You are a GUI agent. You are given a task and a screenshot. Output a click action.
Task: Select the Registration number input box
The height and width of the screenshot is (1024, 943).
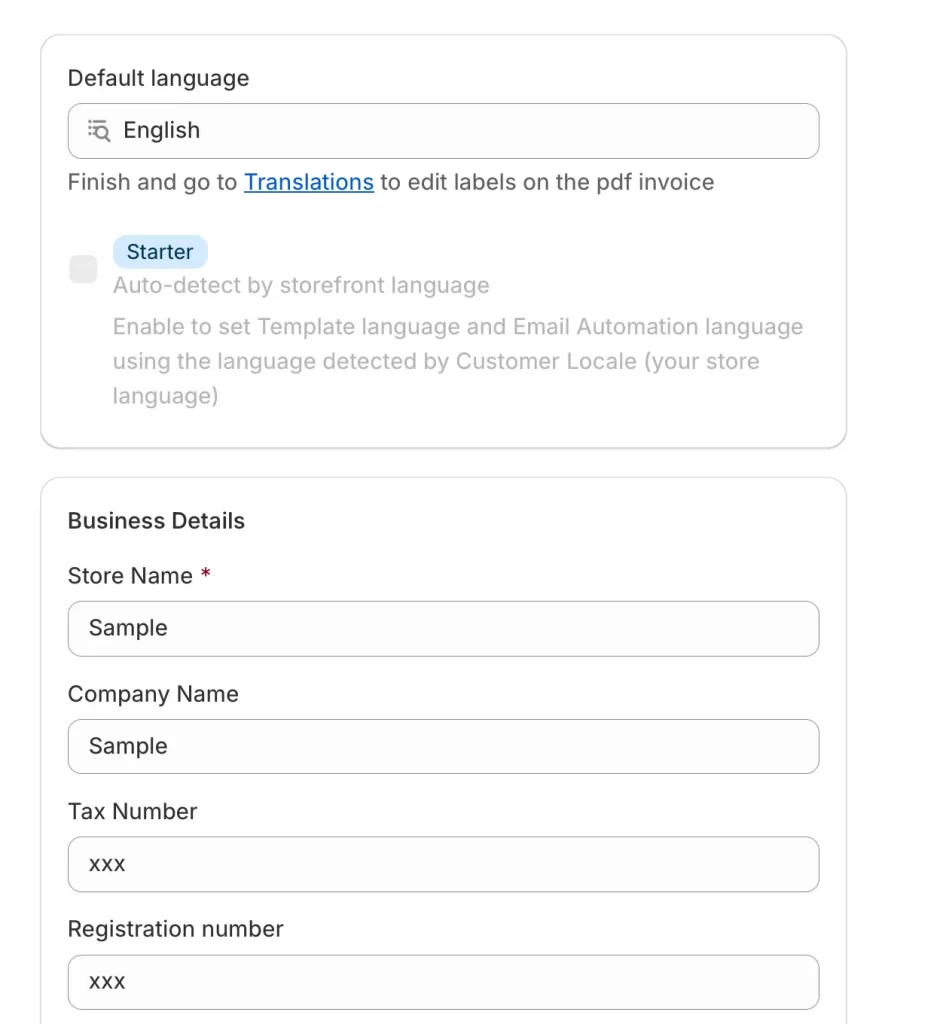(443, 981)
